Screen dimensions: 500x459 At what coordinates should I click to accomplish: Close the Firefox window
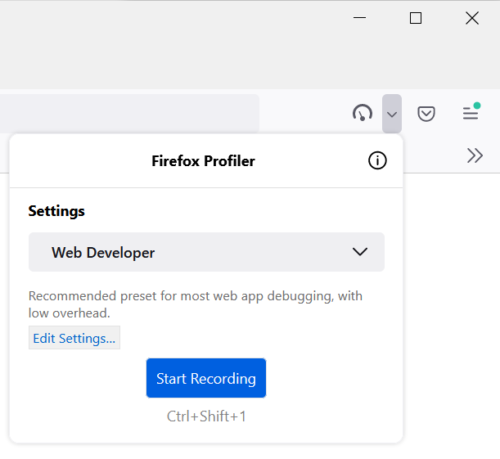point(472,18)
